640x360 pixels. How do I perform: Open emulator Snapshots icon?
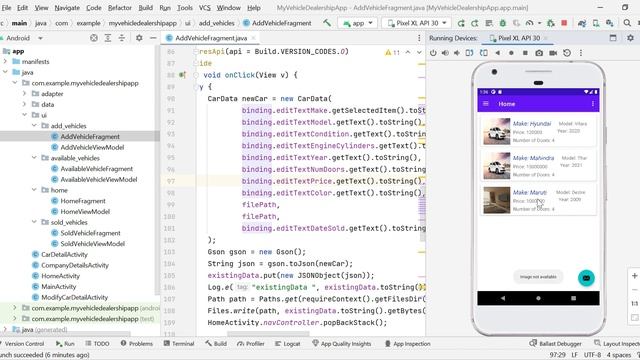tap(567, 53)
